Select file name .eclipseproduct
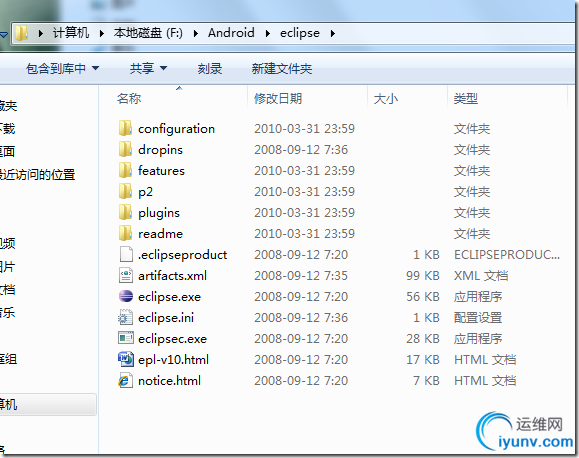This screenshot has width=579, height=458. [x=182, y=255]
